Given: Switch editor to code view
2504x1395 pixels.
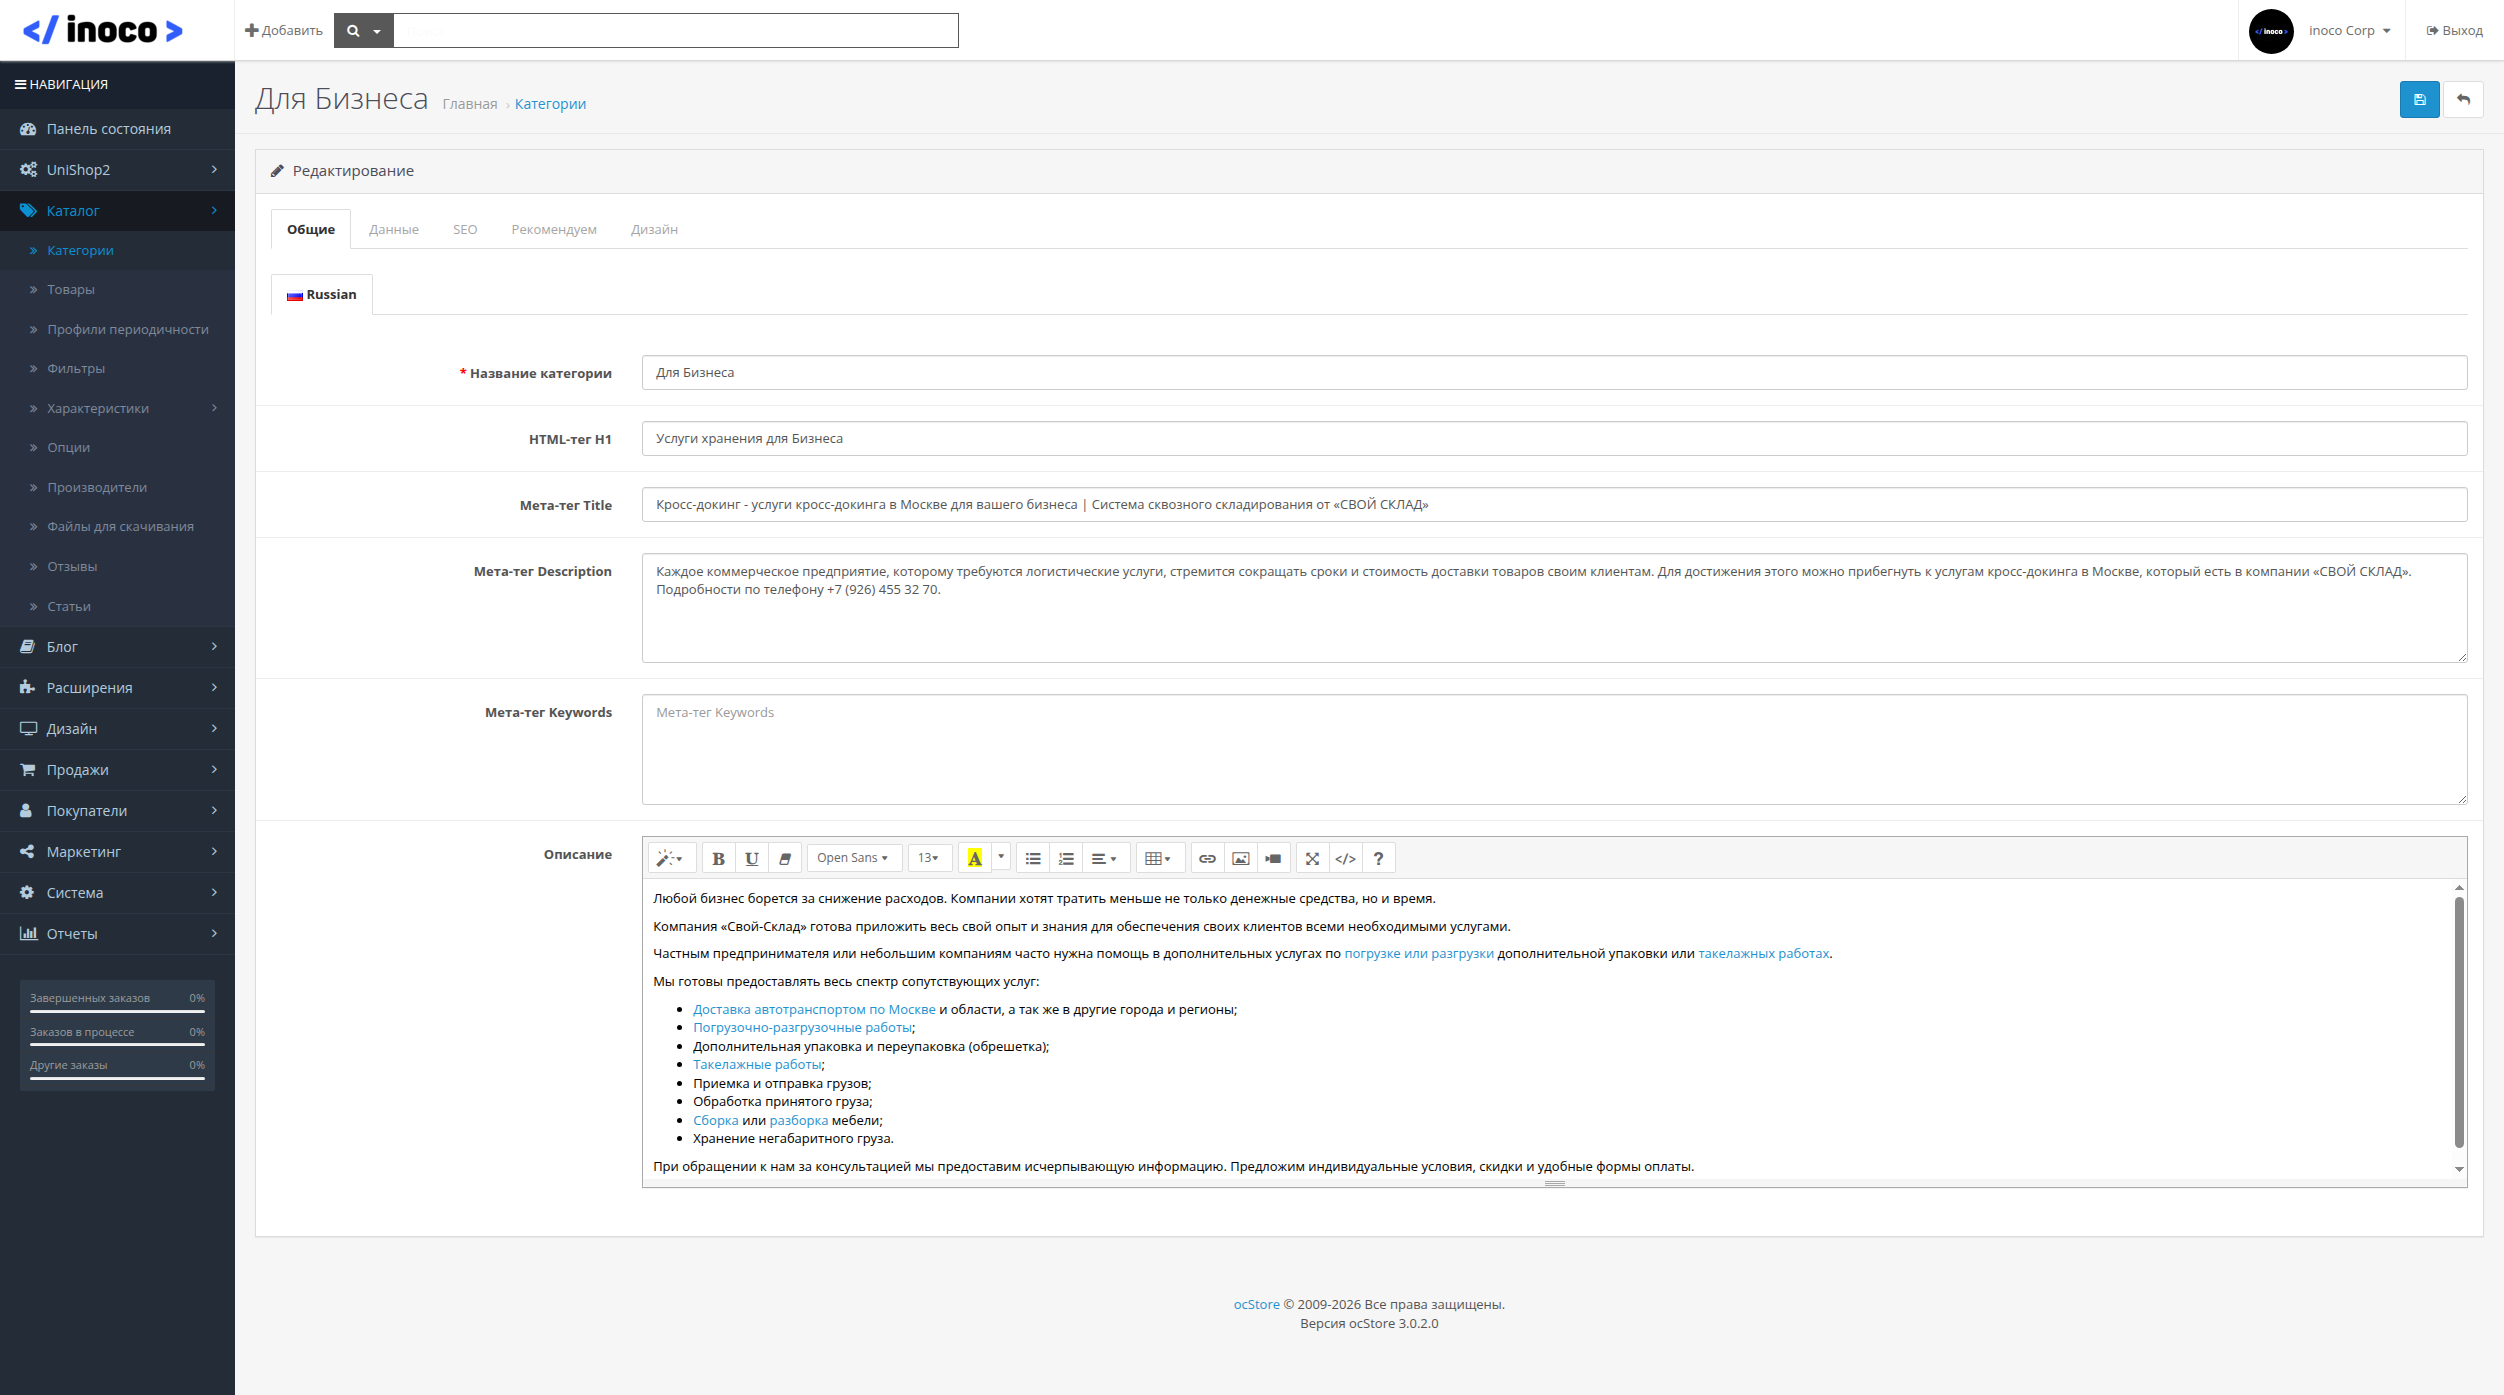Looking at the screenshot, I should pyautogui.click(x=1345, y=858).
